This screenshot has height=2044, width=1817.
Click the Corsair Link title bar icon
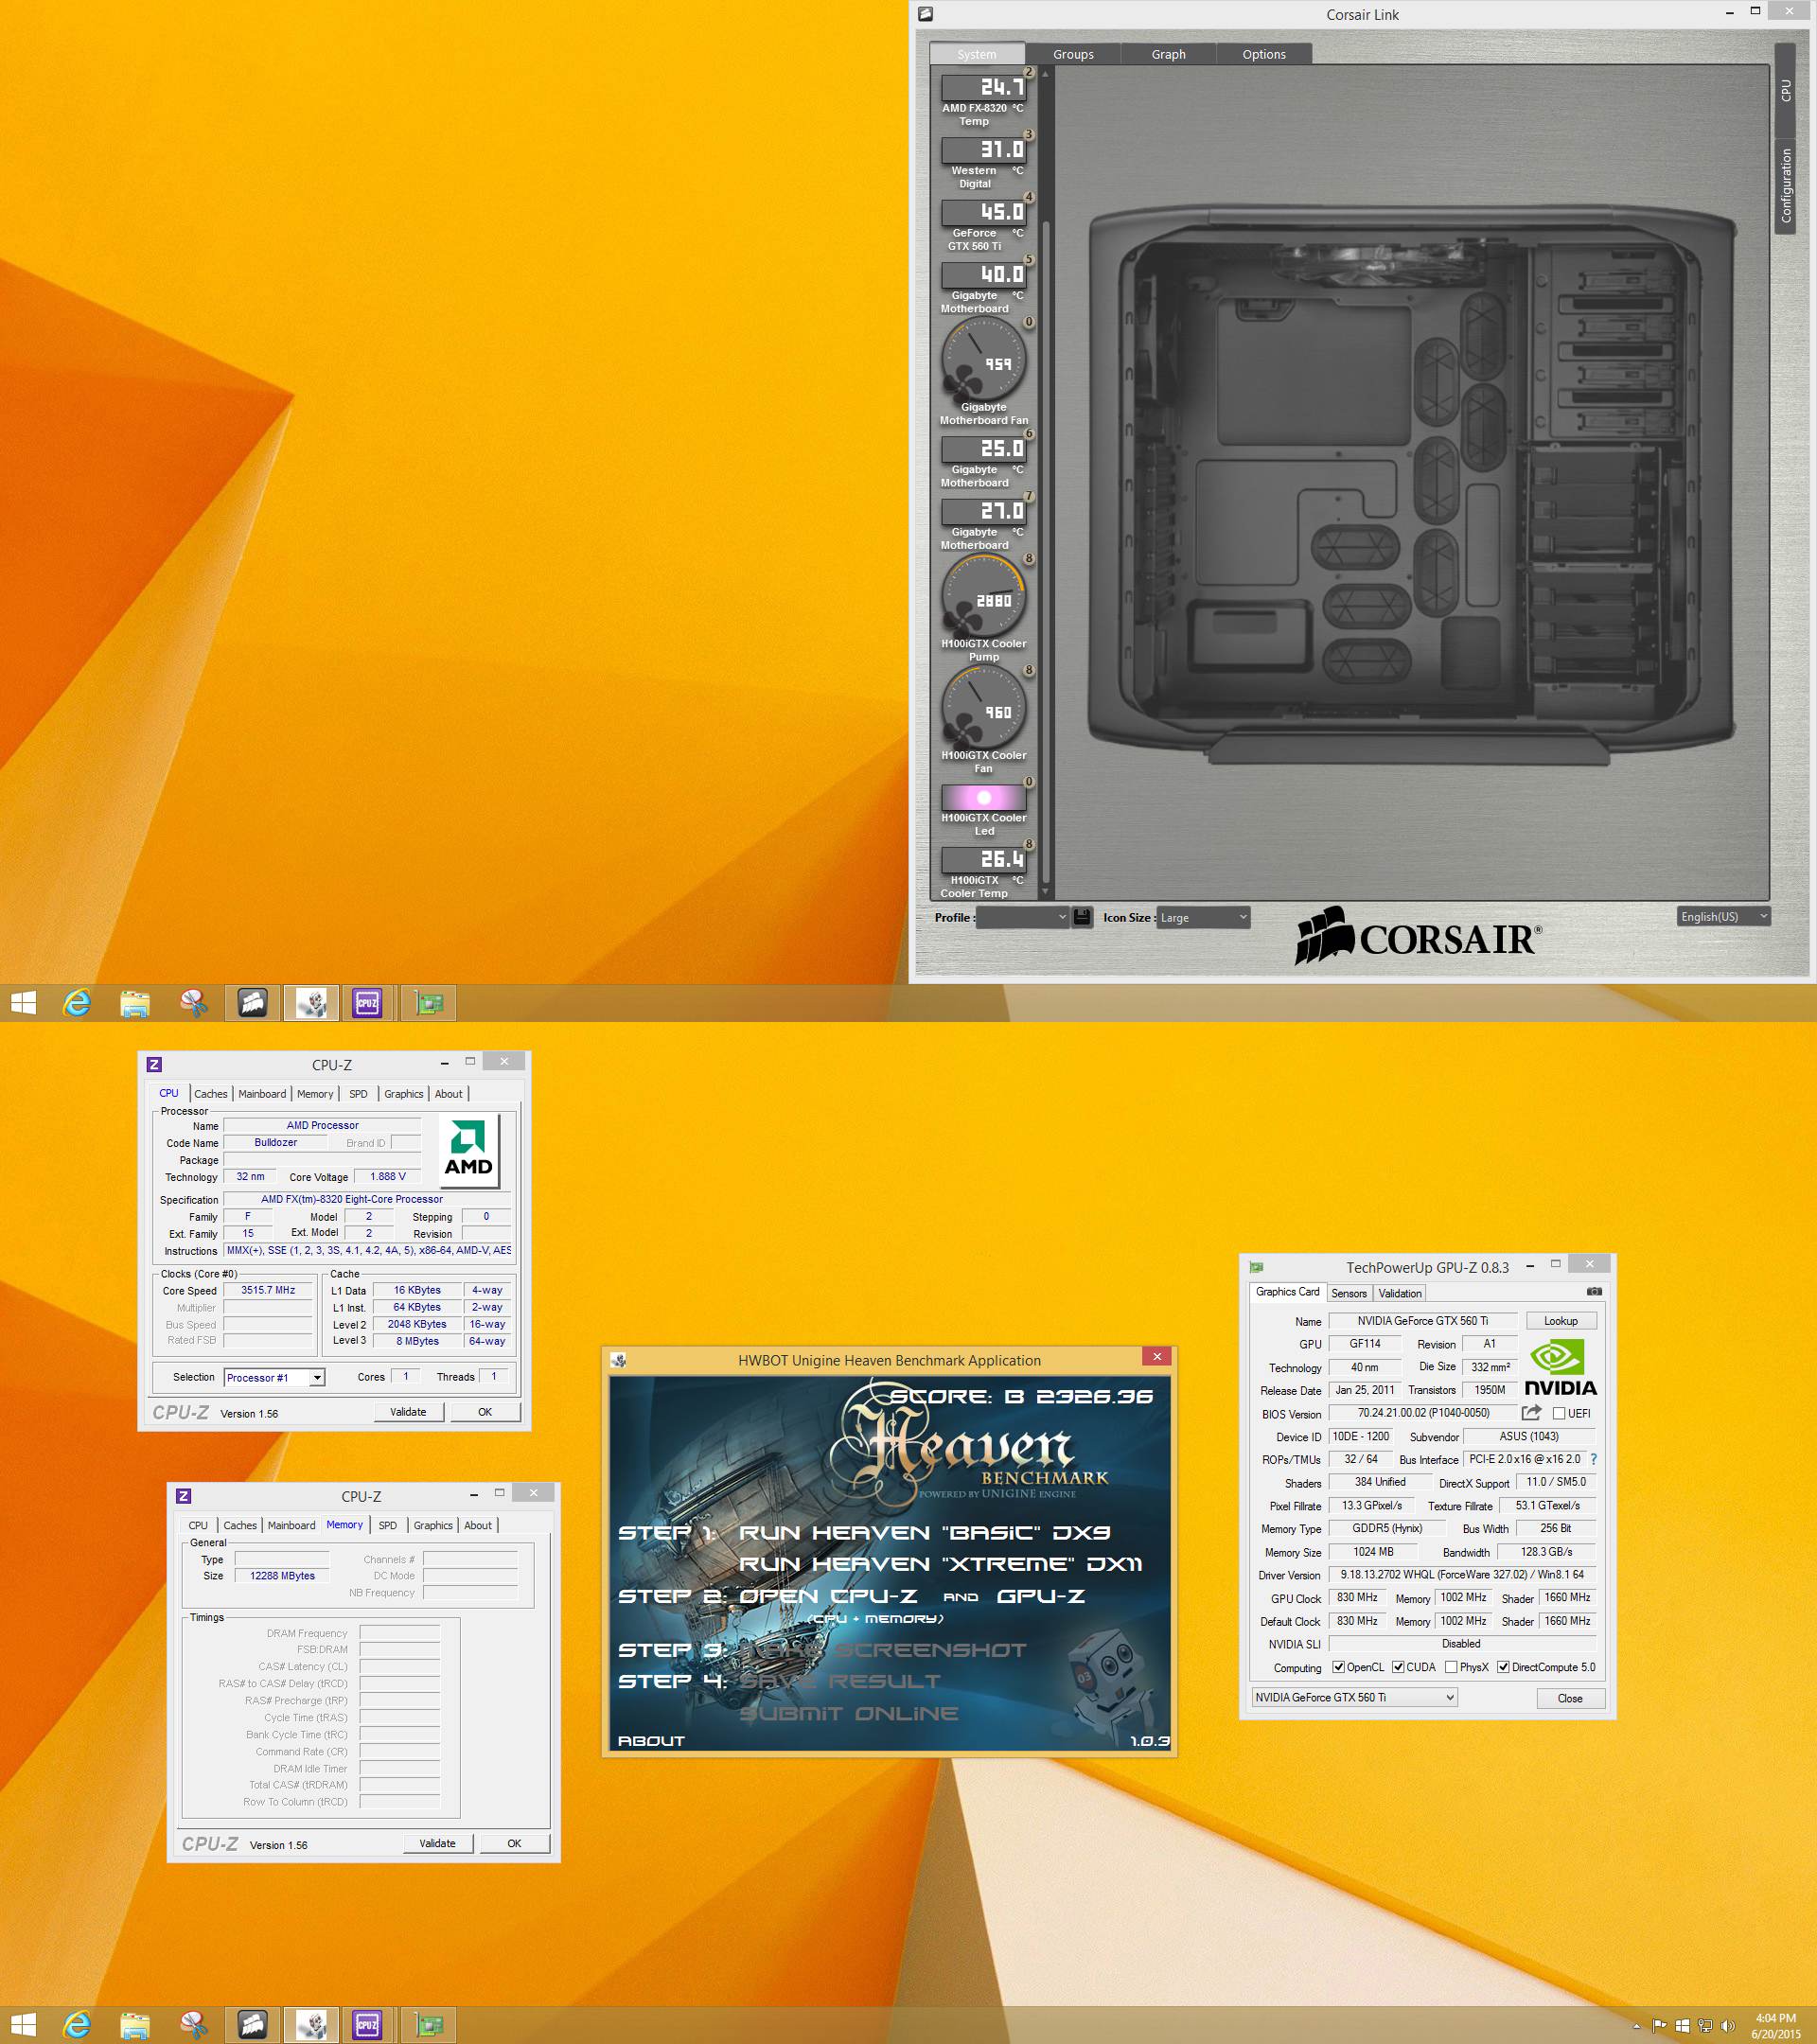[926, 14]
